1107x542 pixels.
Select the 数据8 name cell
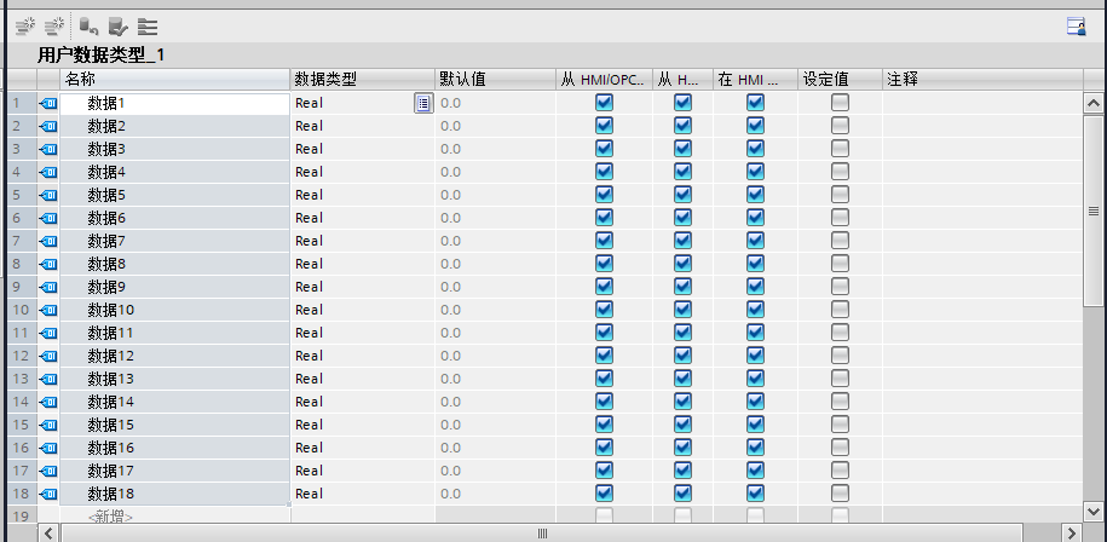point(174,264)
